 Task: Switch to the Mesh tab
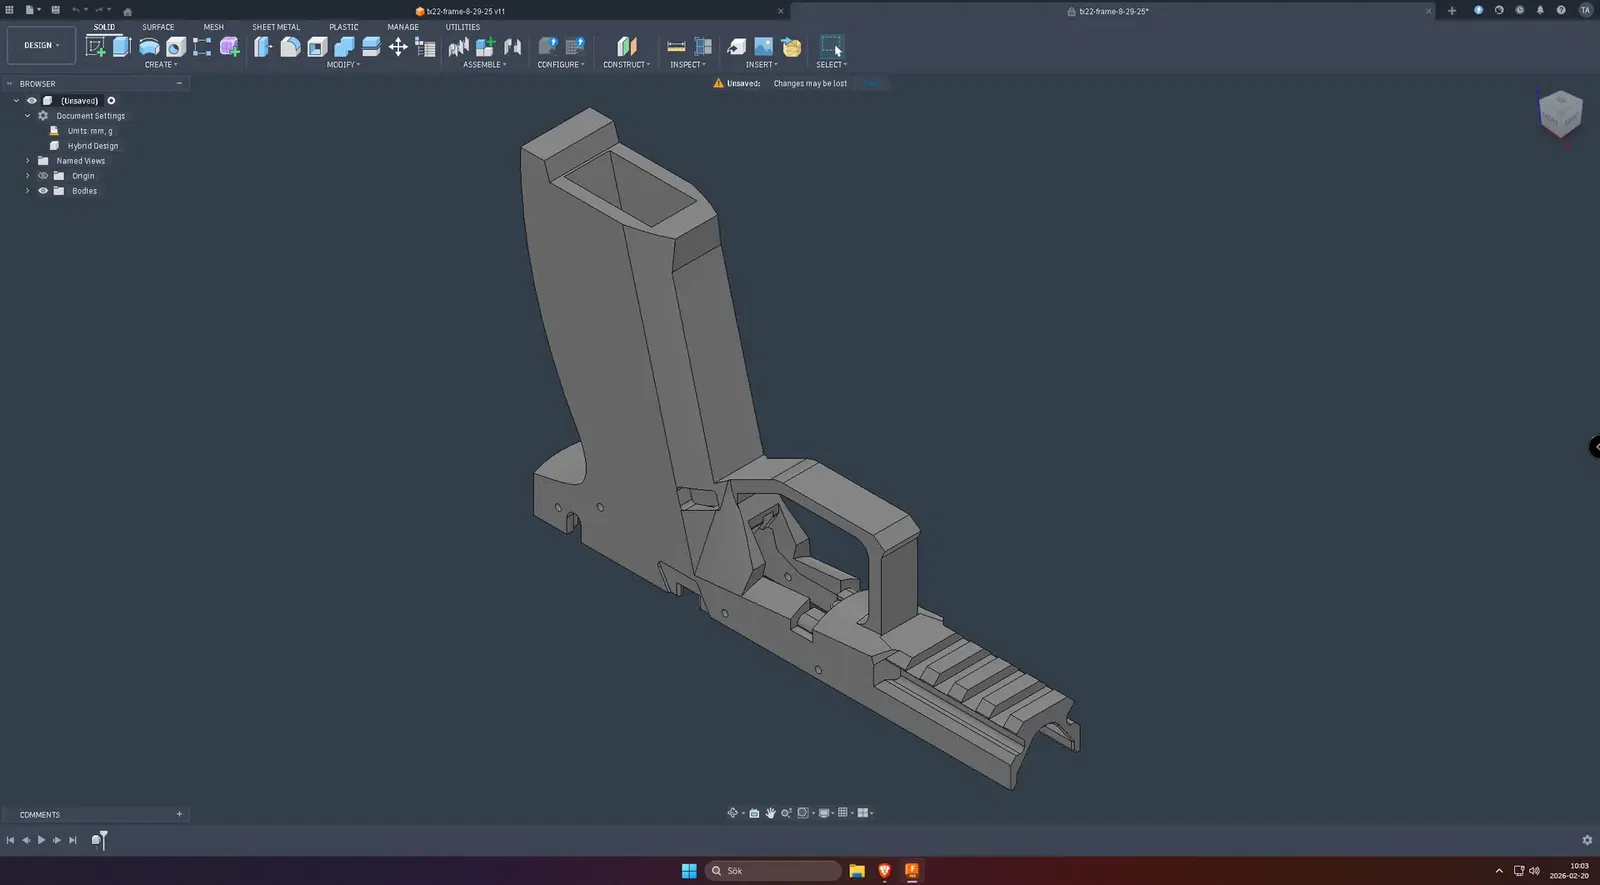pos(214,27)
